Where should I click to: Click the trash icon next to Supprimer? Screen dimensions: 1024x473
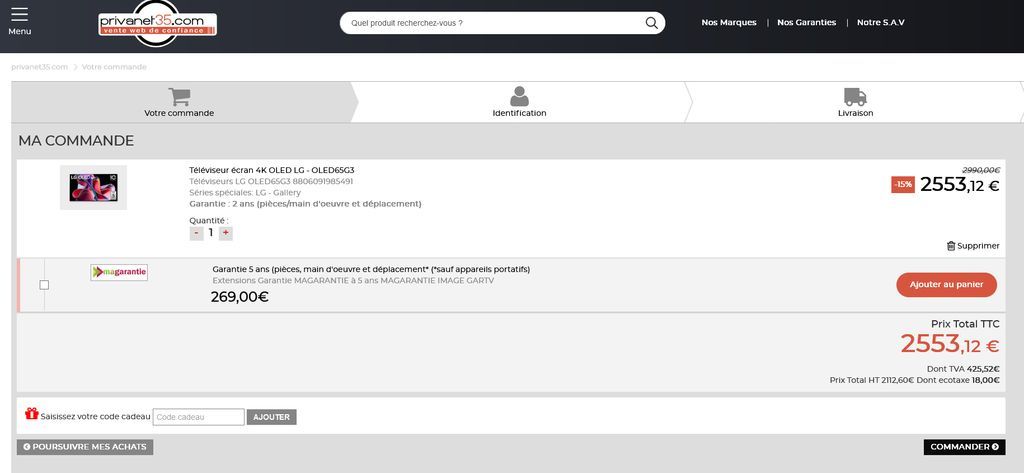pos(951,246)
